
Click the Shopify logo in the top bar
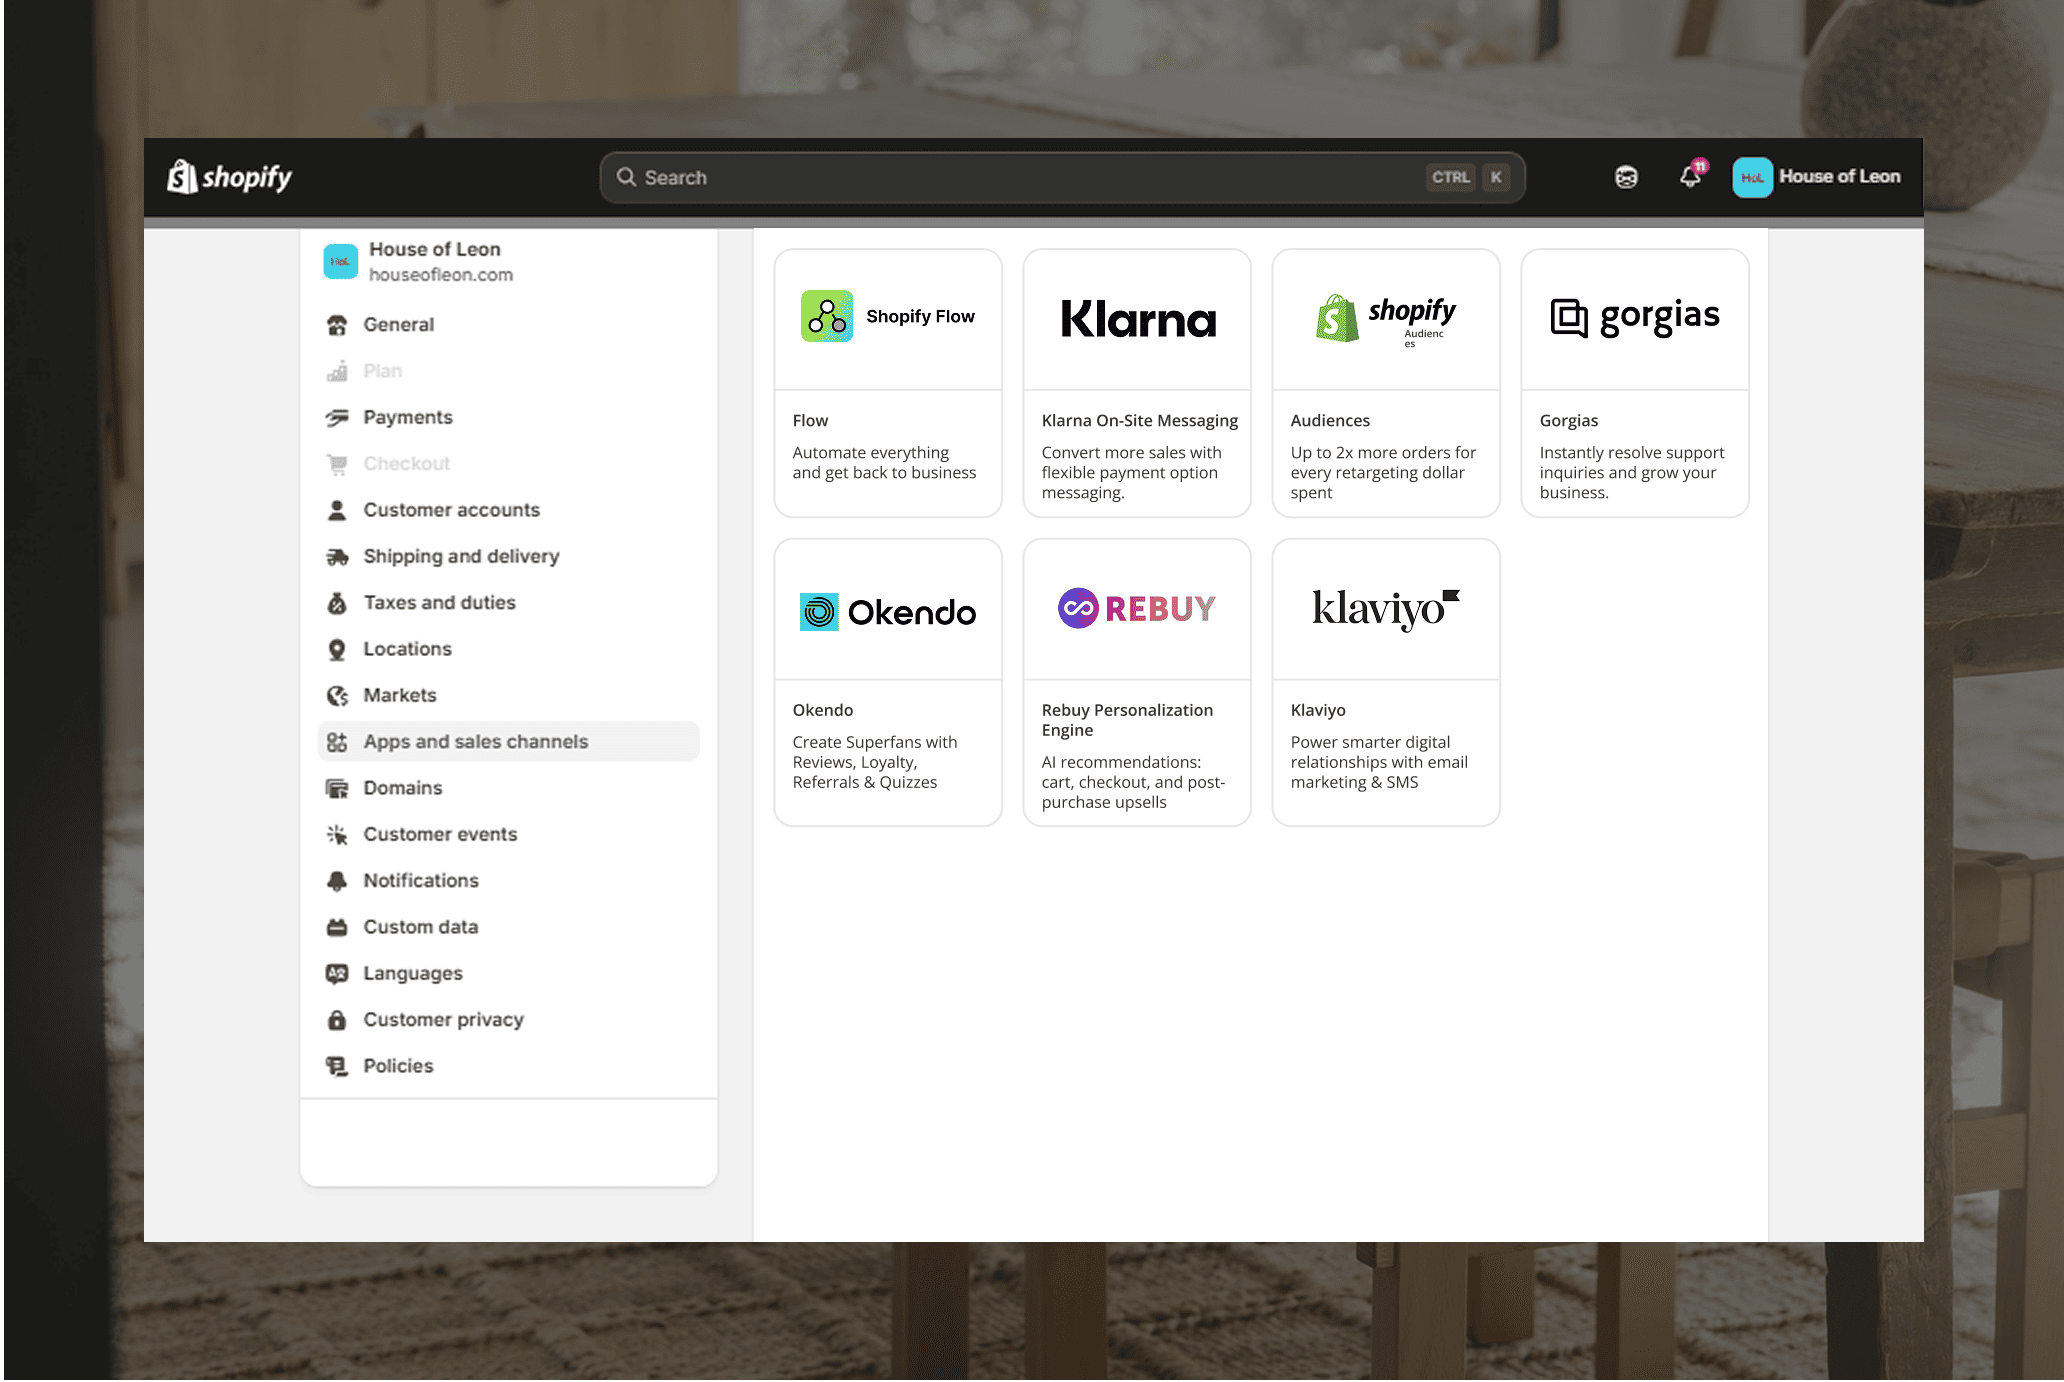coord(229,177)
